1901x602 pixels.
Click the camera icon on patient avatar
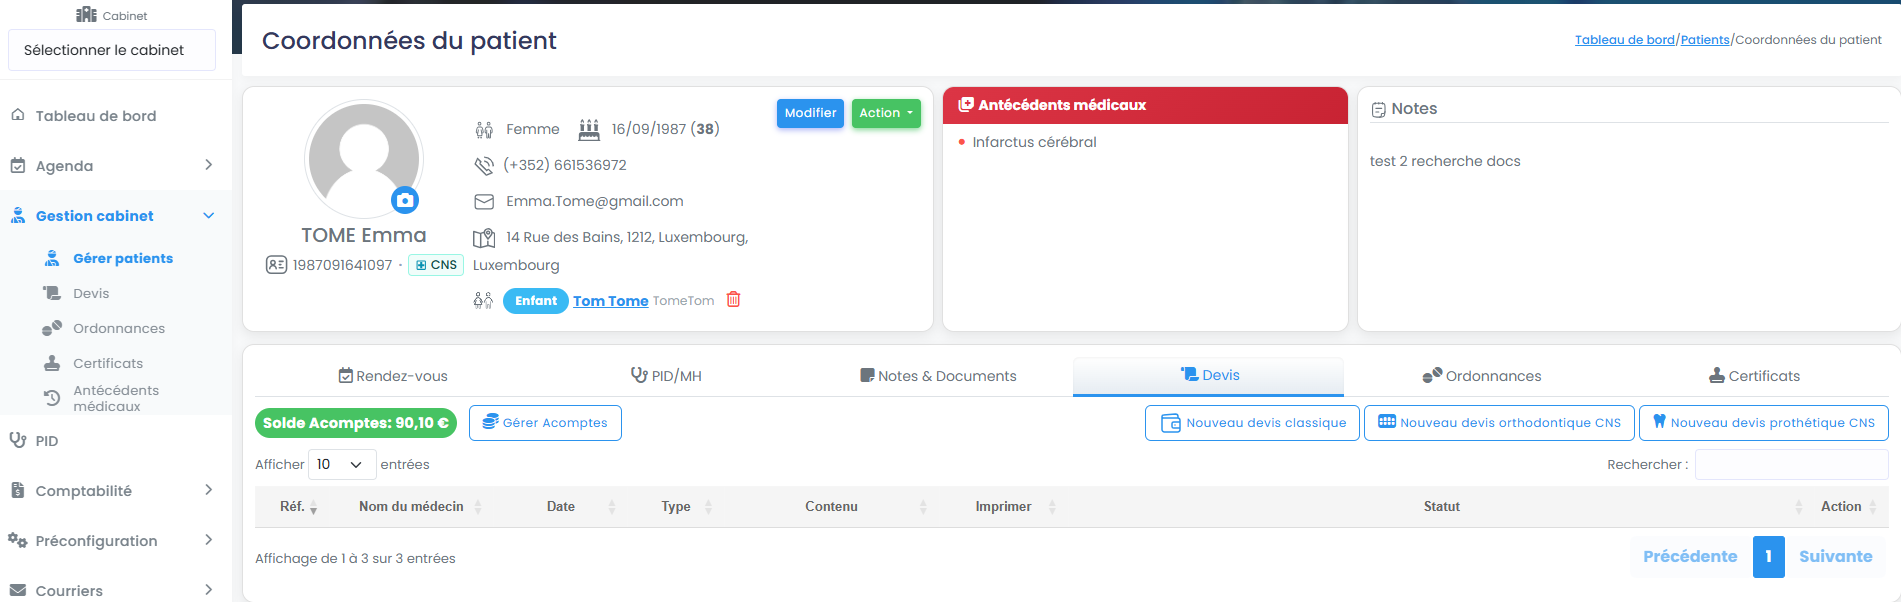point(405,201)
